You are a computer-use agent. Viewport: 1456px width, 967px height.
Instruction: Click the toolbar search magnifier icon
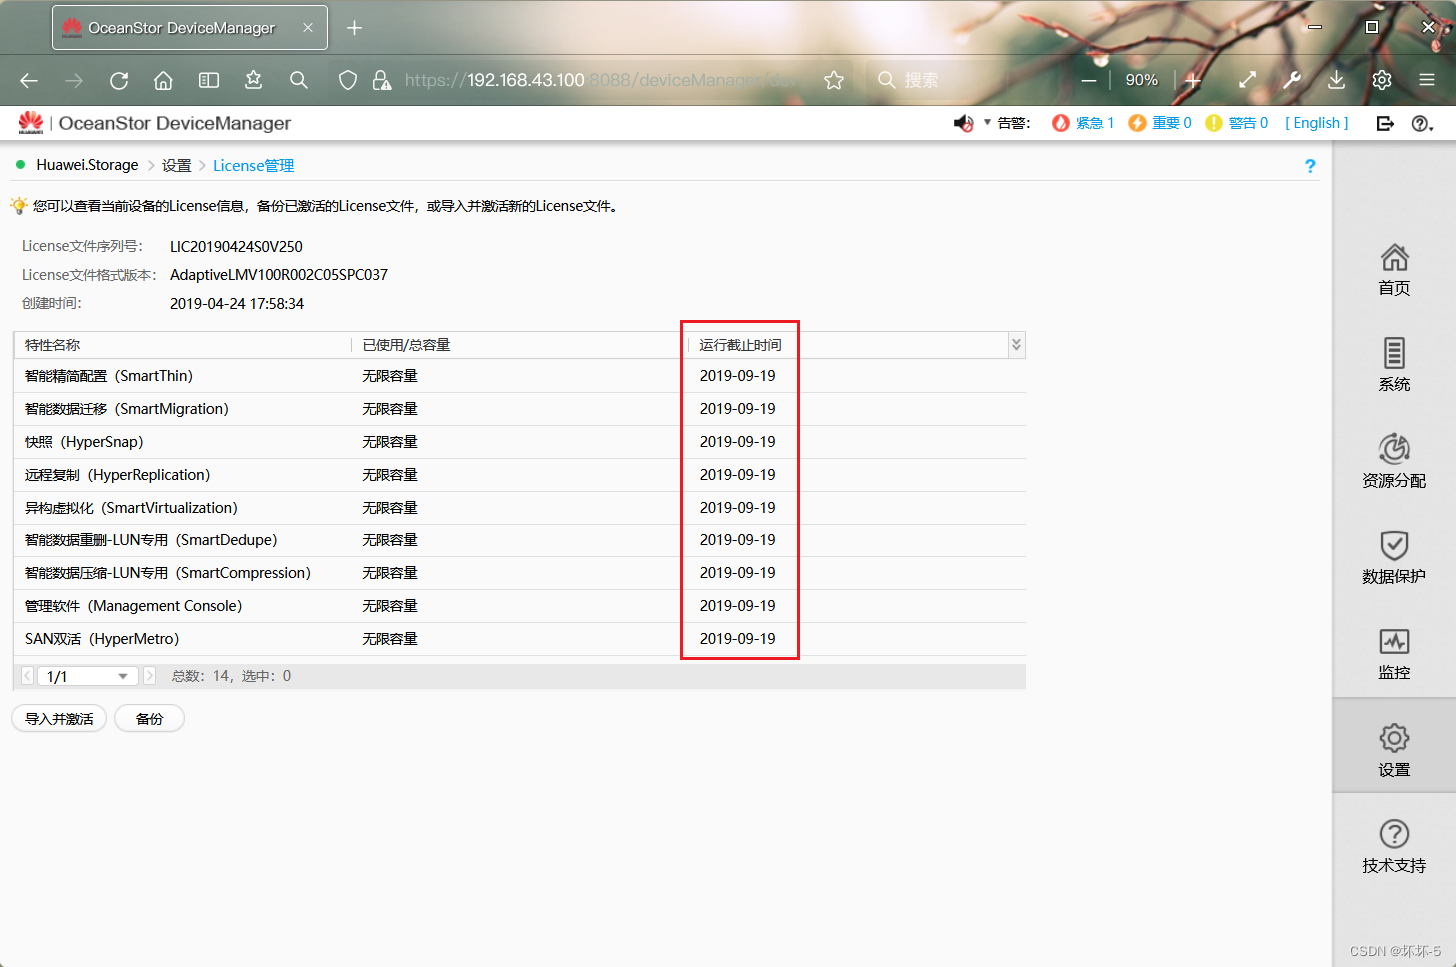click(x=298, y=80)
